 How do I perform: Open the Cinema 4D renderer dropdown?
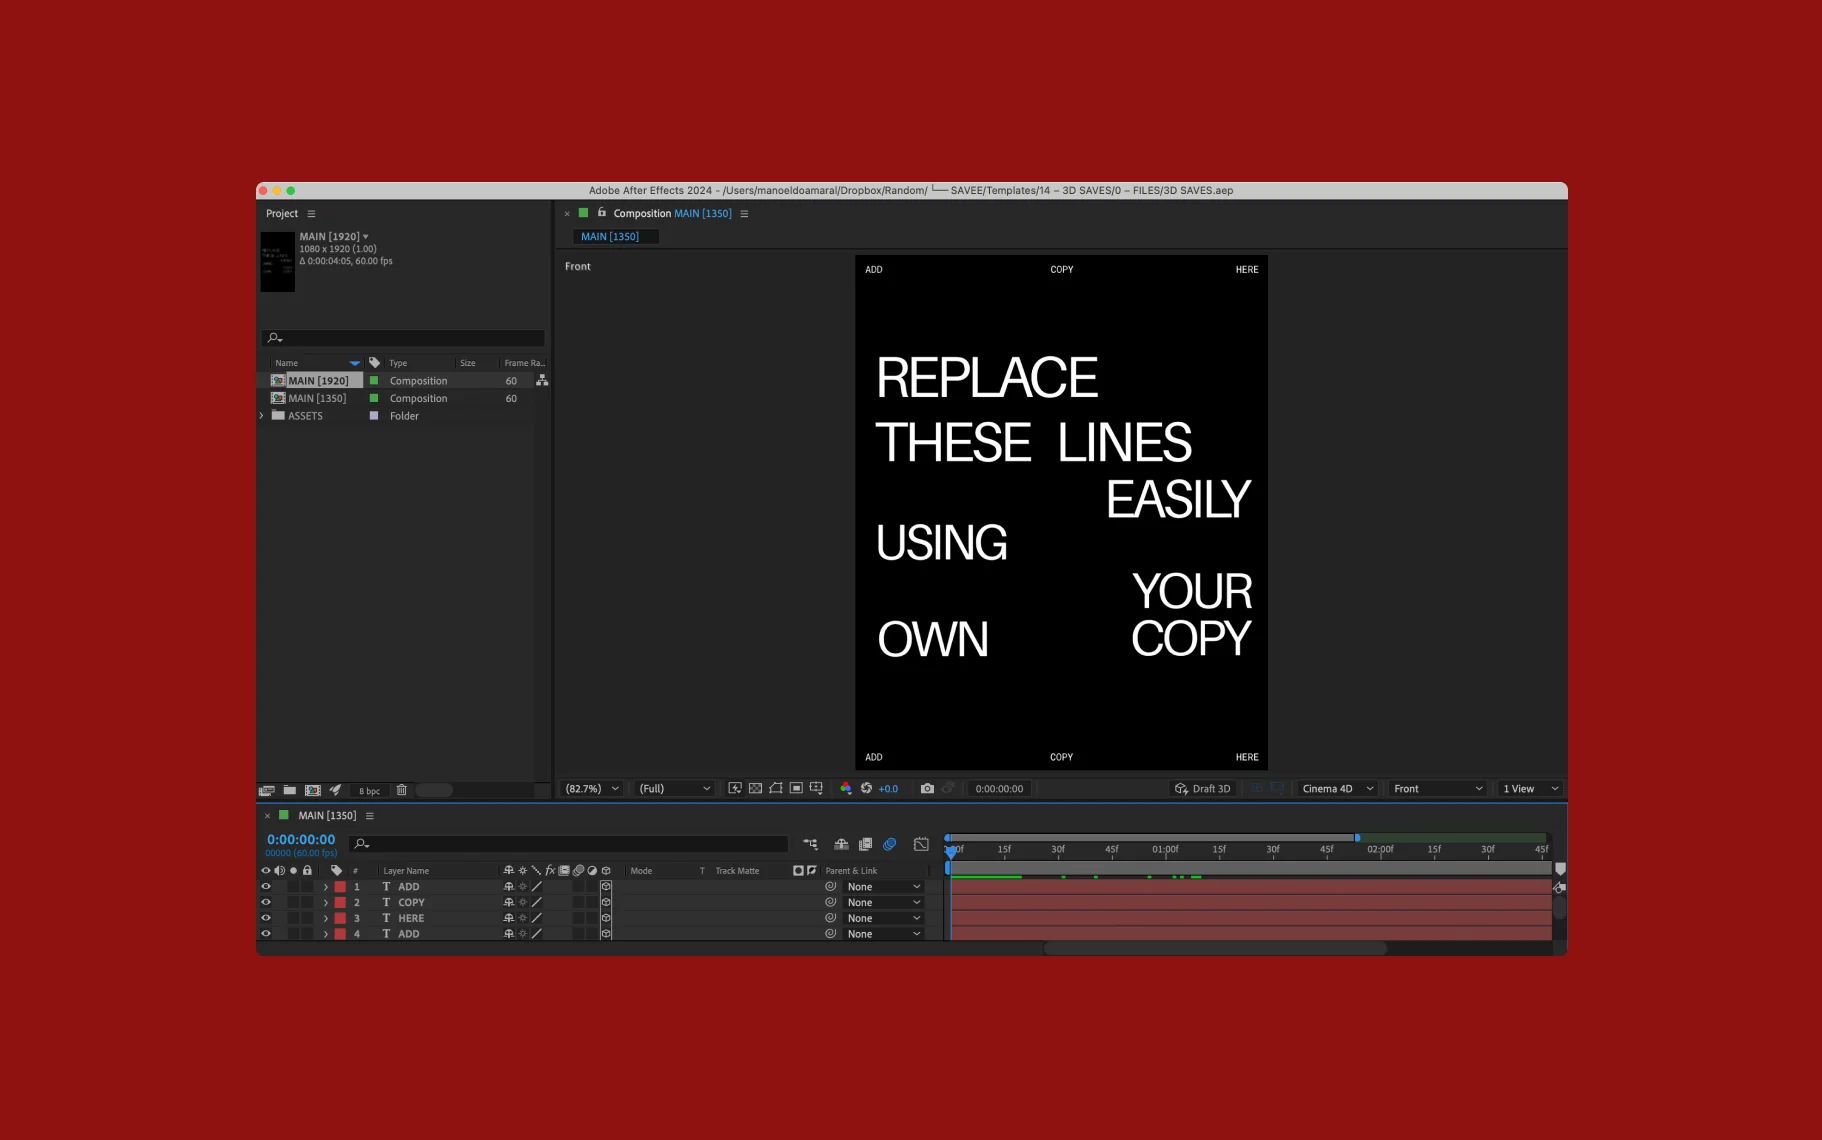pyautogui.click(x=1337, y=789)
